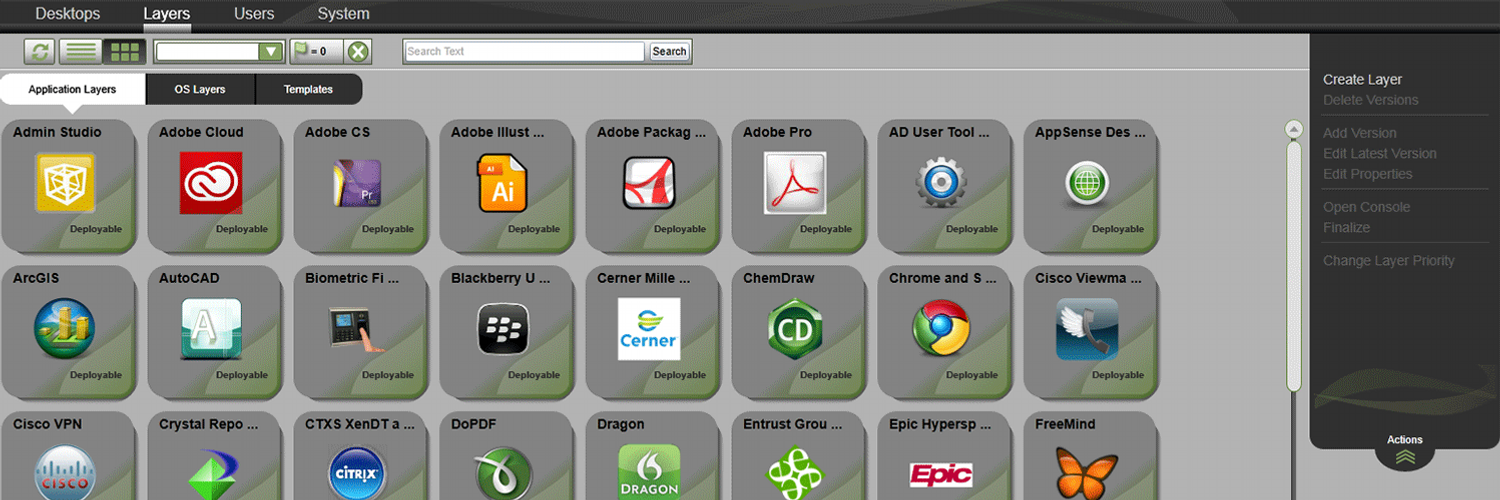The width and height of the screenshot is (1500, 500).
Task: Click Deployable status on Adobe Pro card
Action: click(x=826, y=229)
